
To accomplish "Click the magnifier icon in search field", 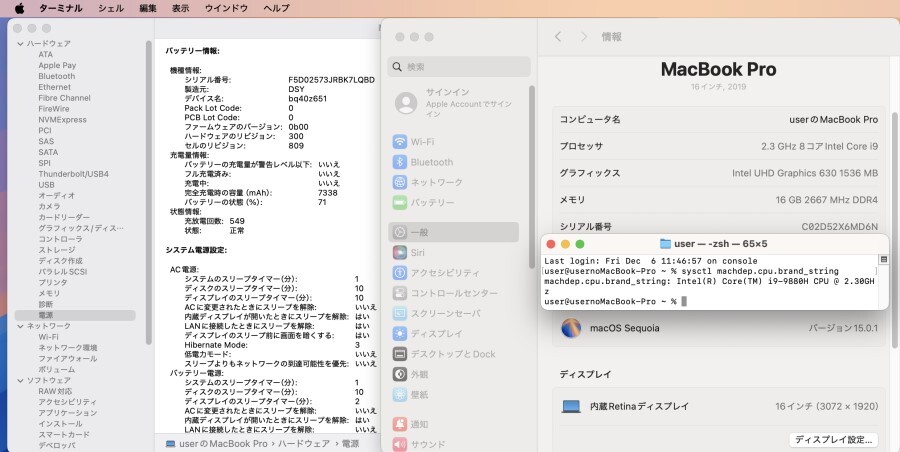I will coord(397,67).
